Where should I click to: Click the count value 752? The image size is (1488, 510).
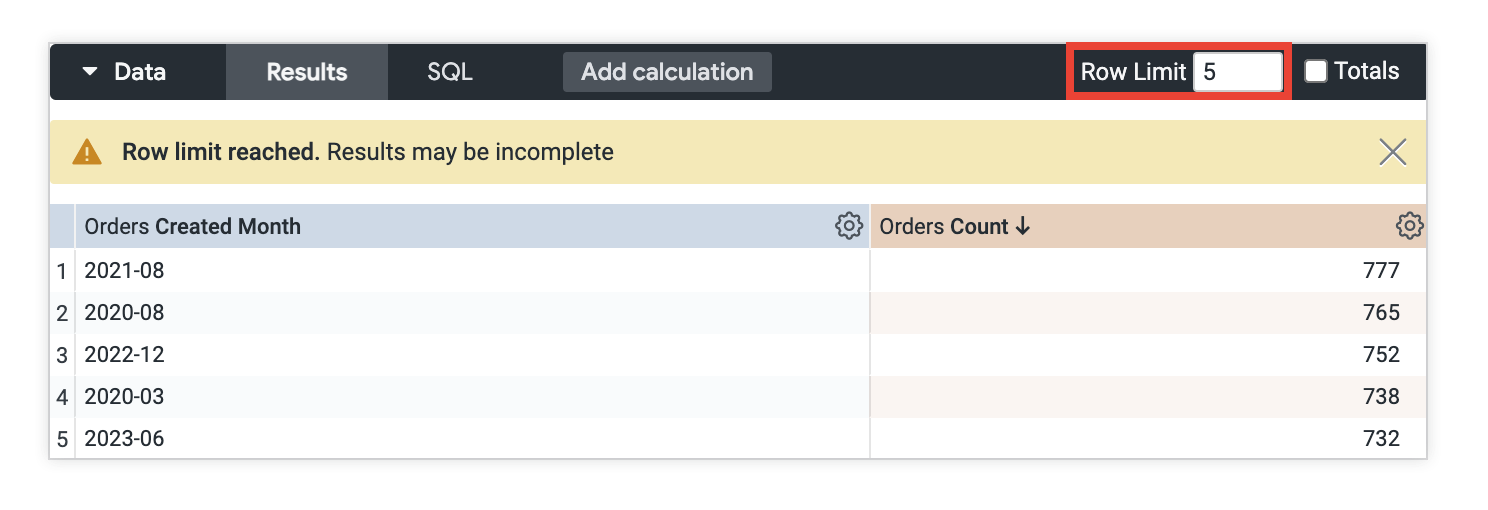click(x=1380, y=355)
